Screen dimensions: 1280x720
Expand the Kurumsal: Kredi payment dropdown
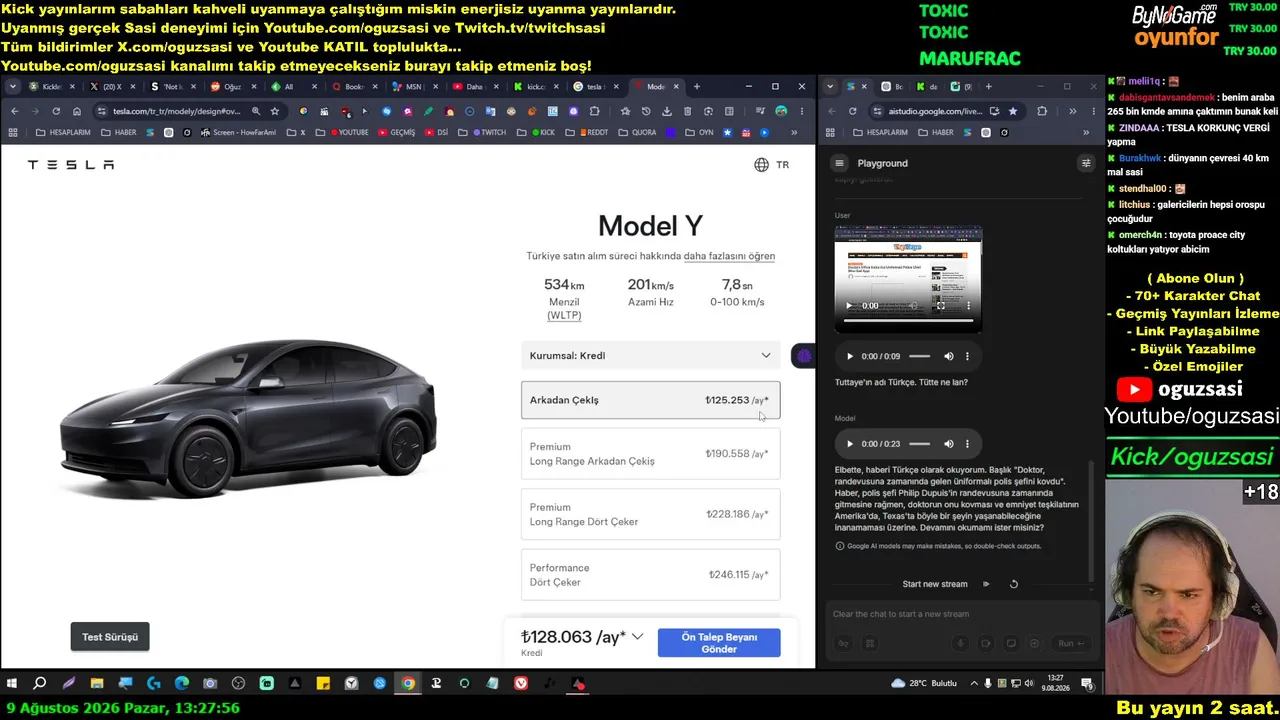click(651, 356)
